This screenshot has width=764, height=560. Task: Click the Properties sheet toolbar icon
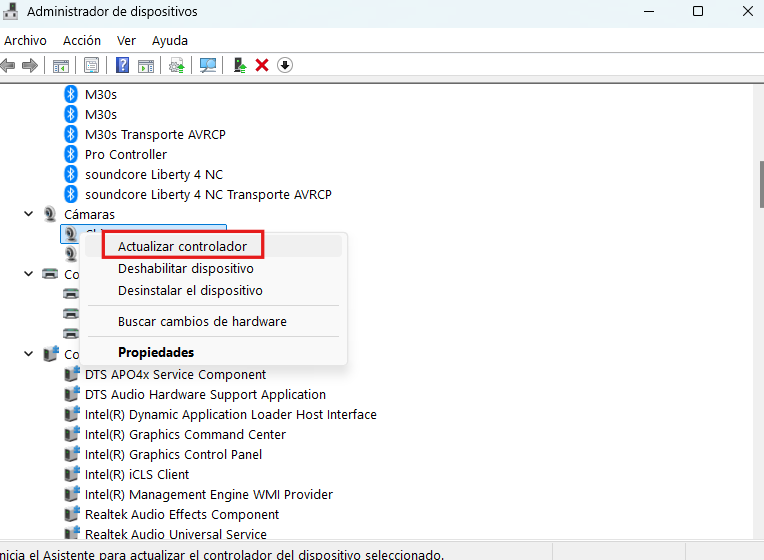tap(91, 65)
